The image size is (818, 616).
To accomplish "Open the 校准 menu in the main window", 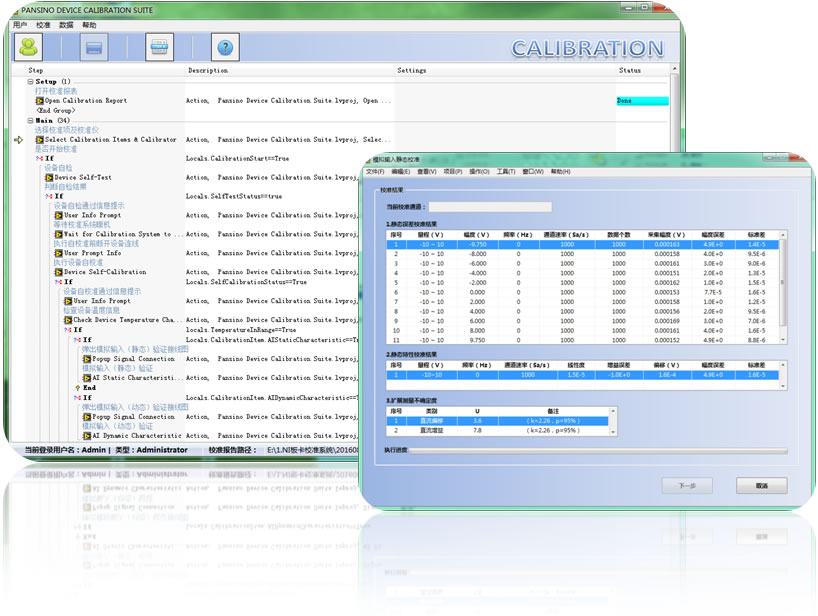I will click(x=42, y=24).
